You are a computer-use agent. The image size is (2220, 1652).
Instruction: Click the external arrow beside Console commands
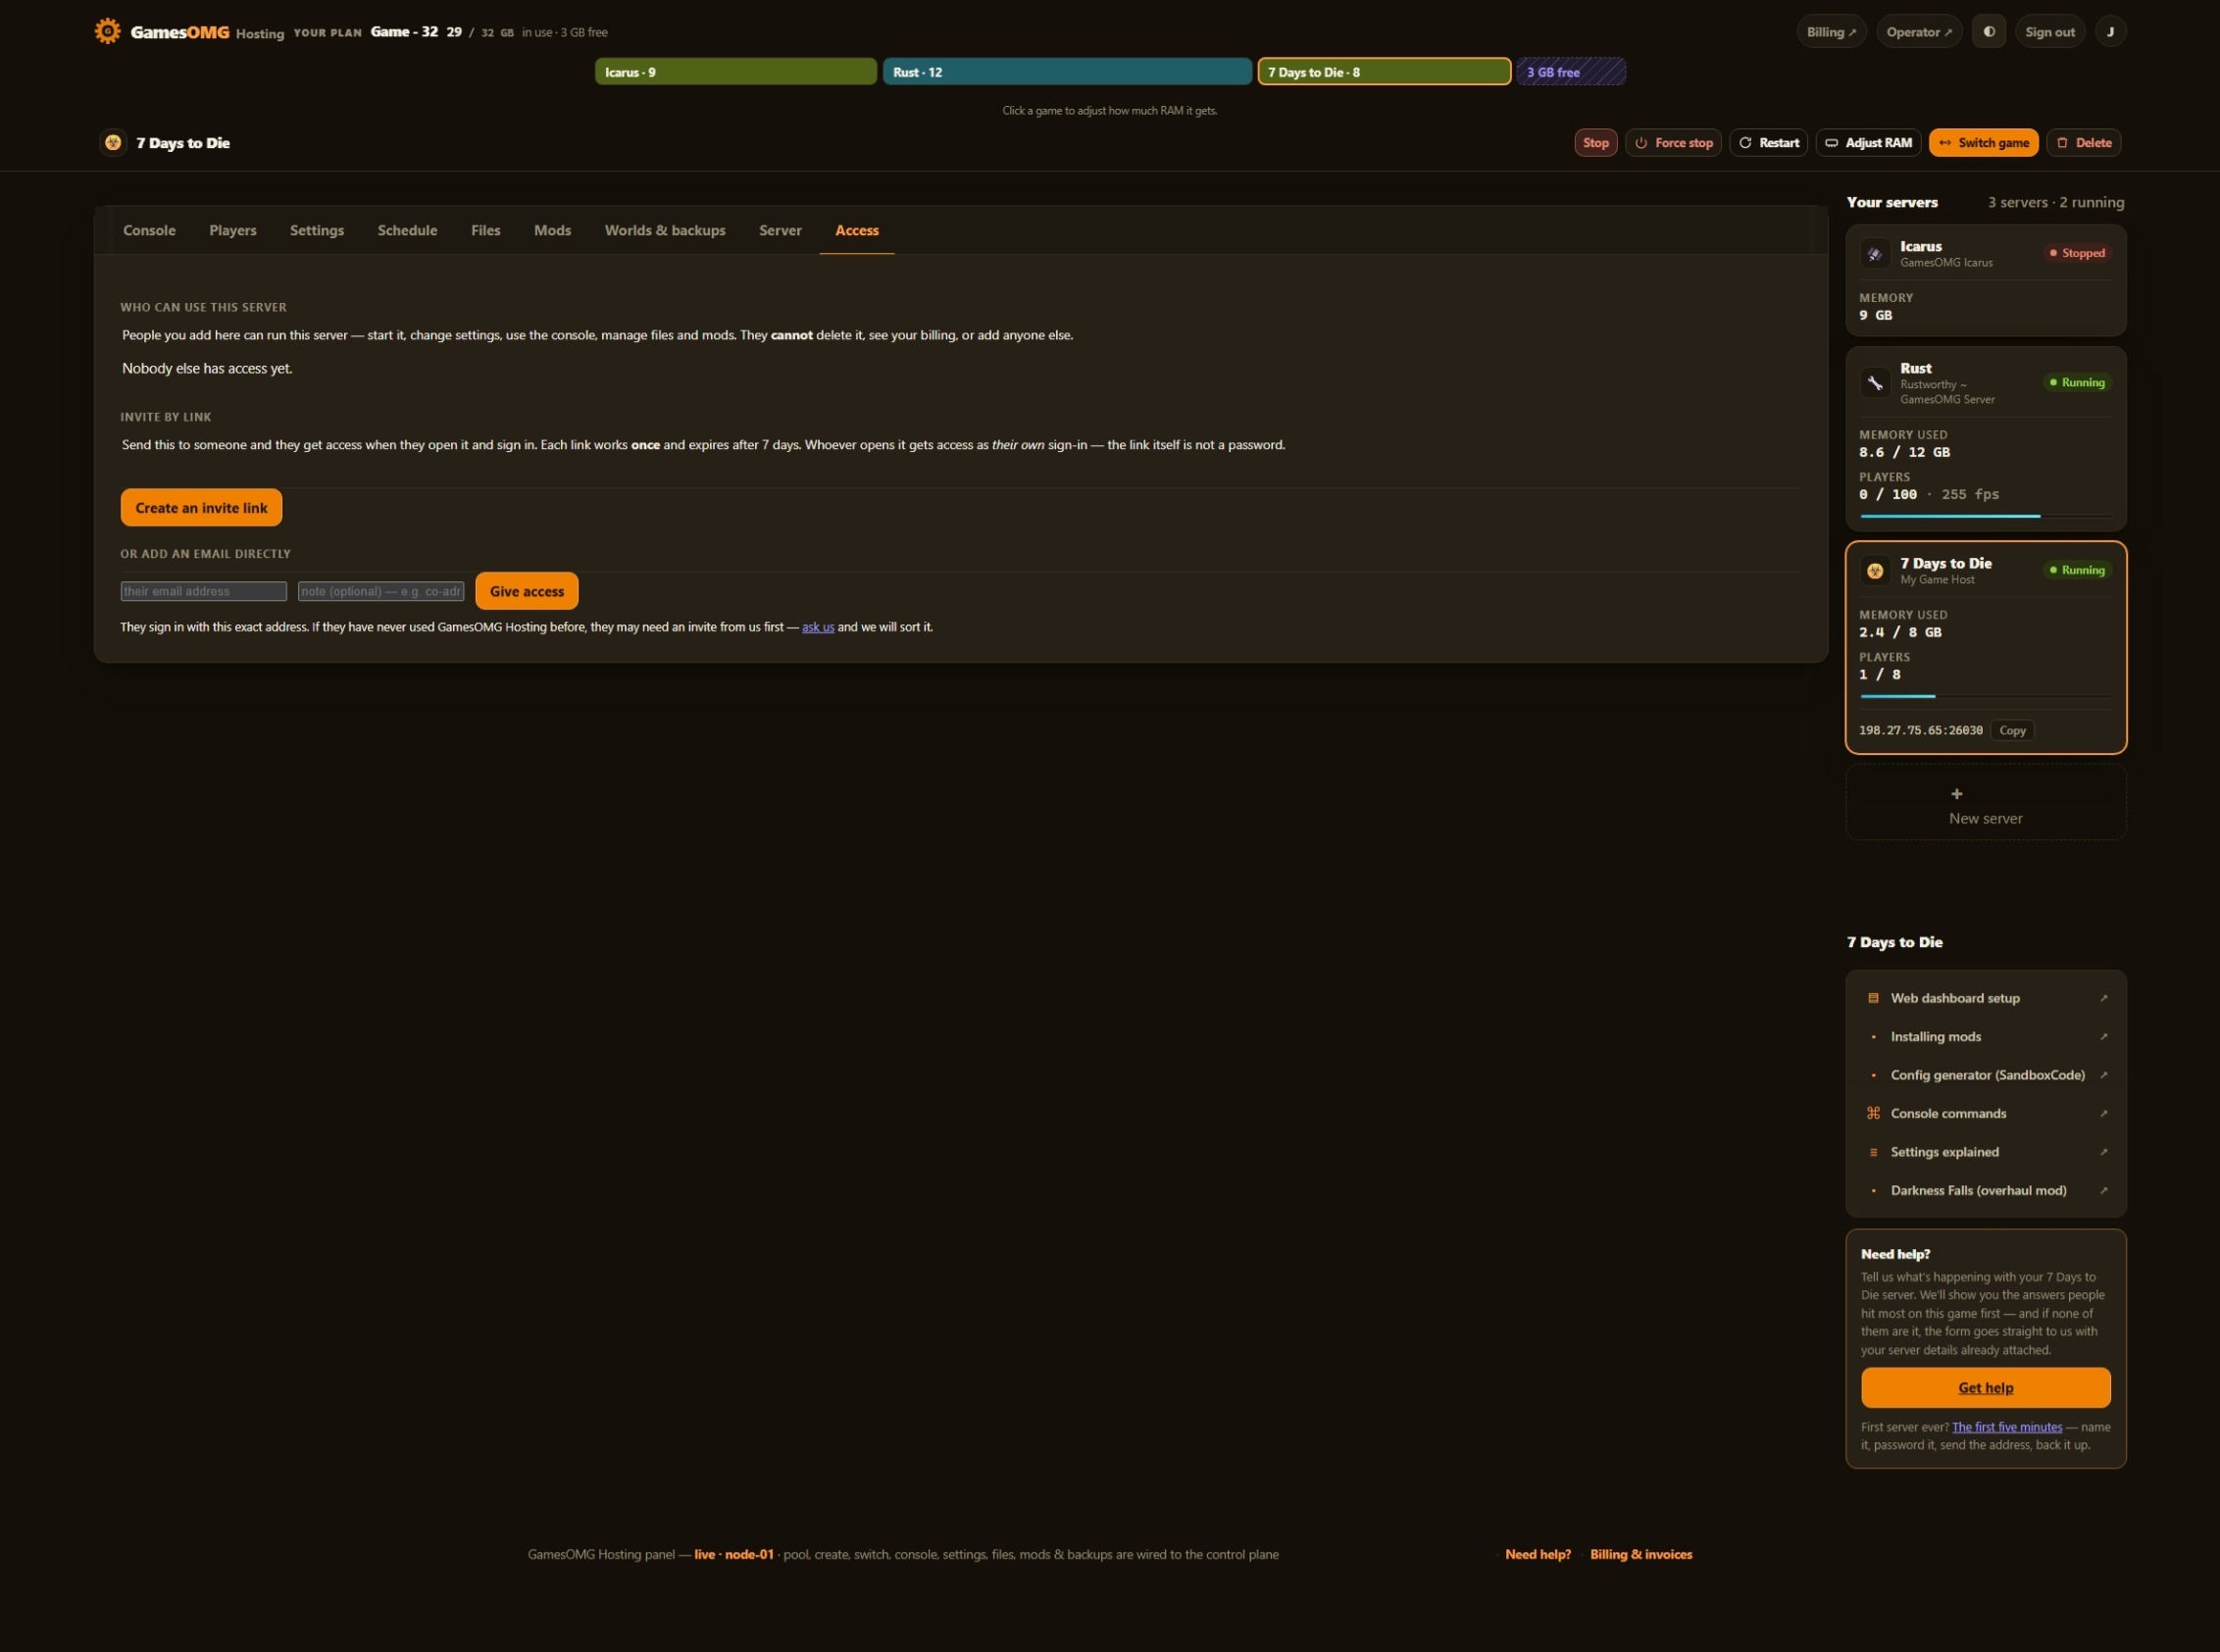pyautogui.click(x=2104, y=1113)
